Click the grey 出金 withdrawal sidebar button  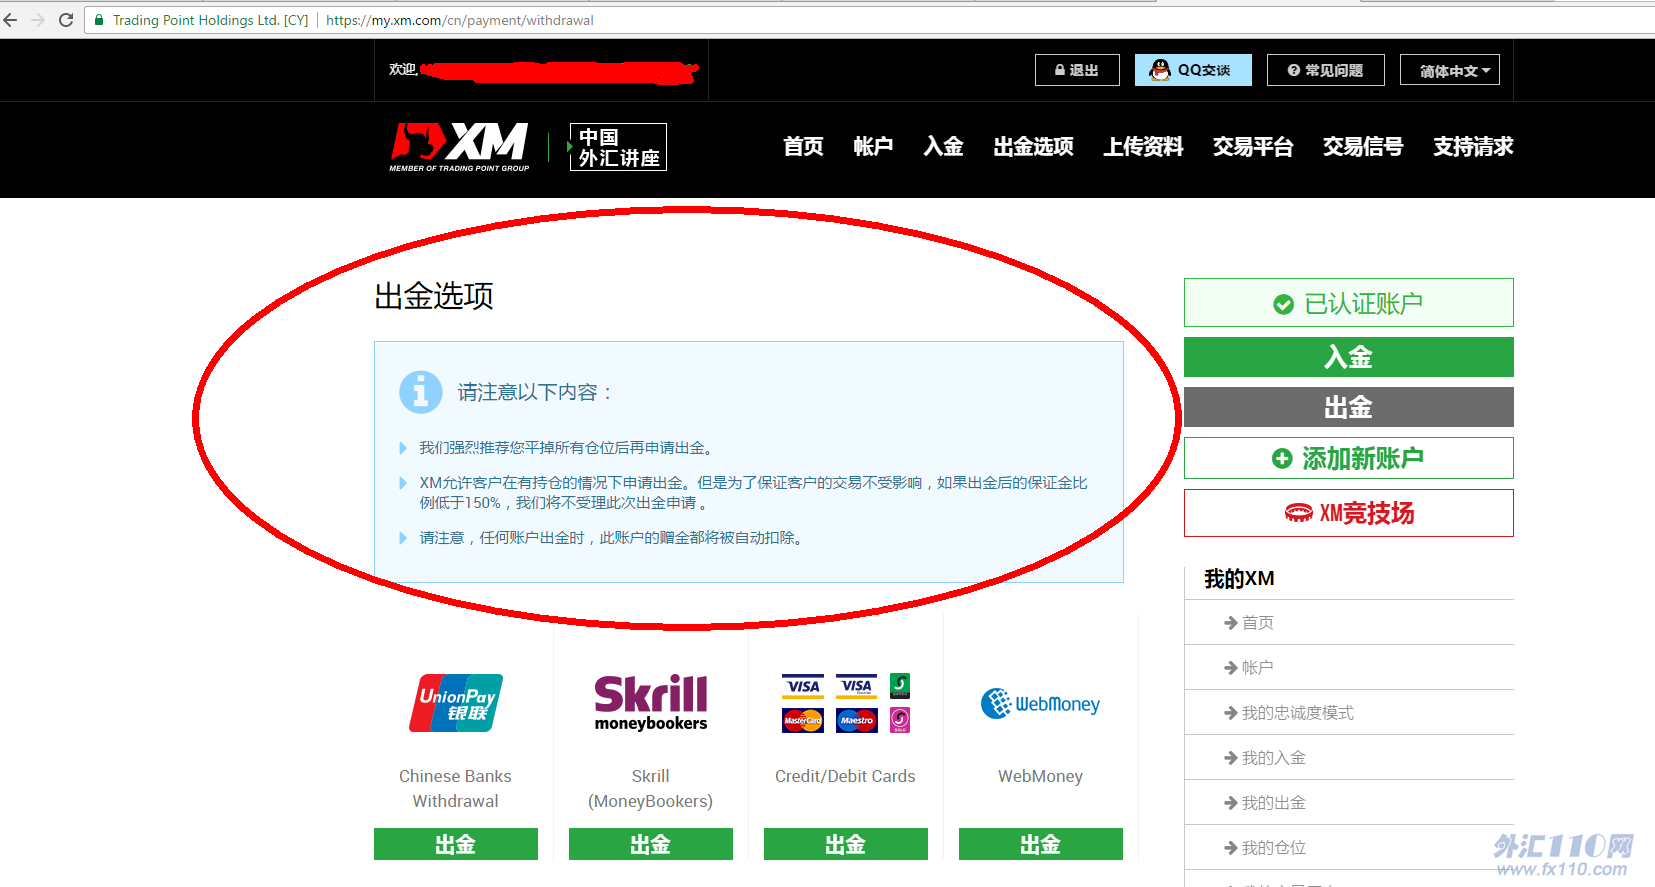pos(1349,407)
